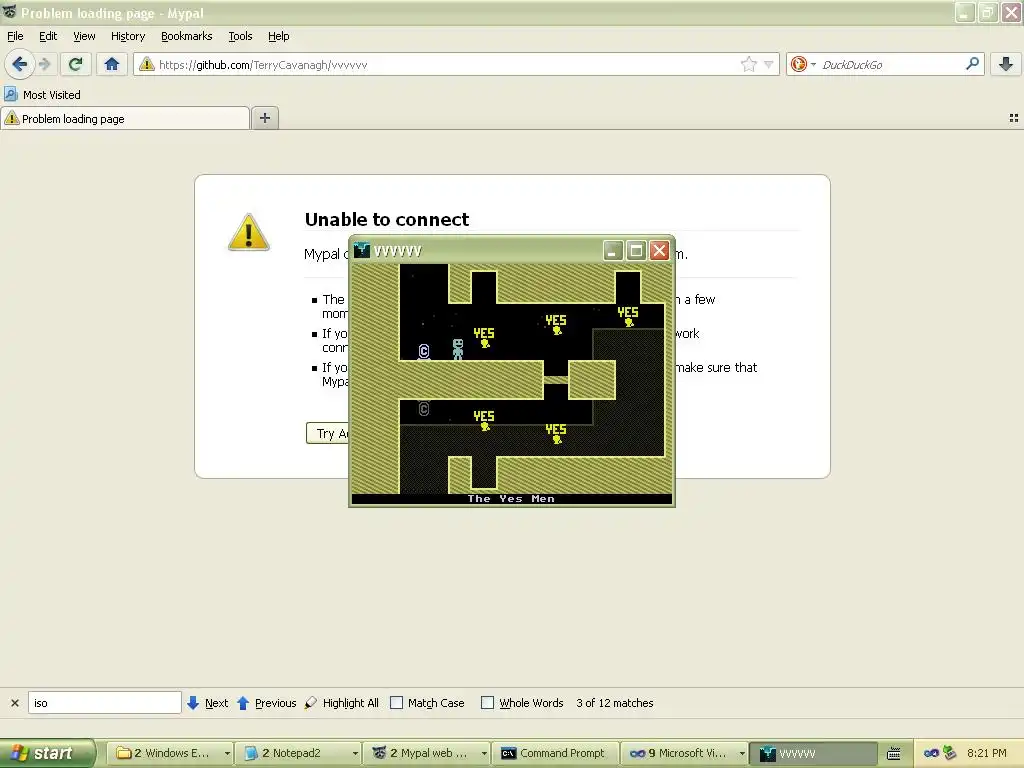The width and height of the screenshot is (1024, 768).
Task: Click the upper C checkpoint in the game
Action: (424, 352)
